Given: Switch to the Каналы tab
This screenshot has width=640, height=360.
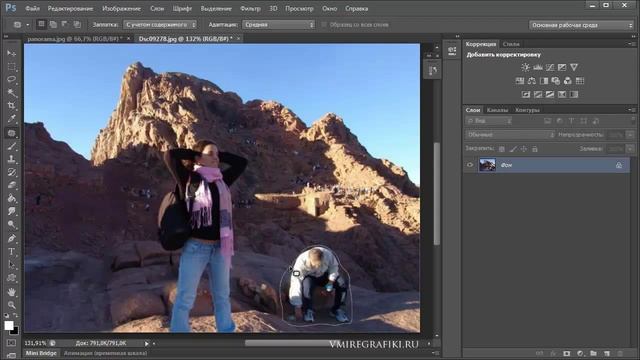Looking at the screenshot, I should [497, 110].
